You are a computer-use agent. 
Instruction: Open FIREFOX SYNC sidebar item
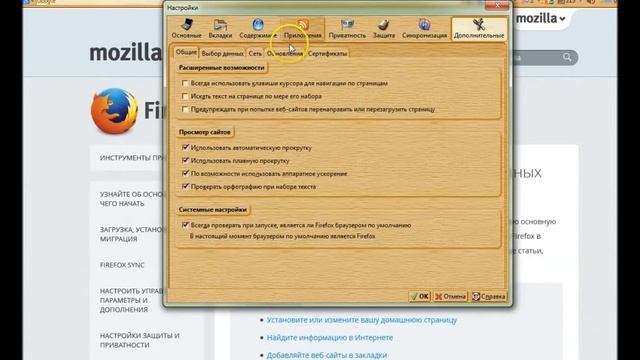tap(122, 265)
